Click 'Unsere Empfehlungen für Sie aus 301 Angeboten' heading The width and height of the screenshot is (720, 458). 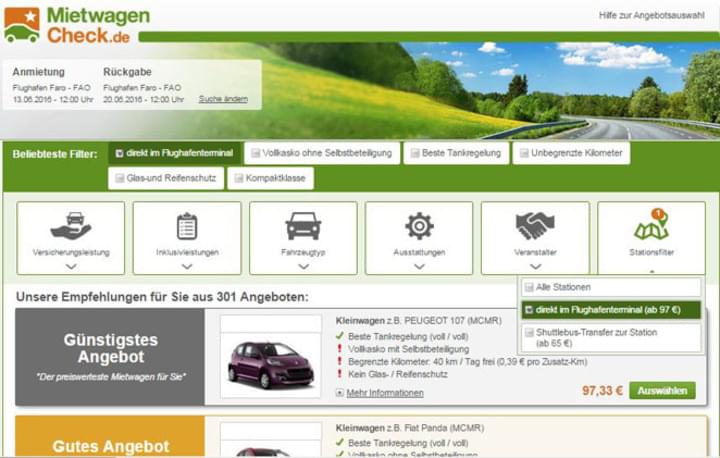(x=162, y=297)
